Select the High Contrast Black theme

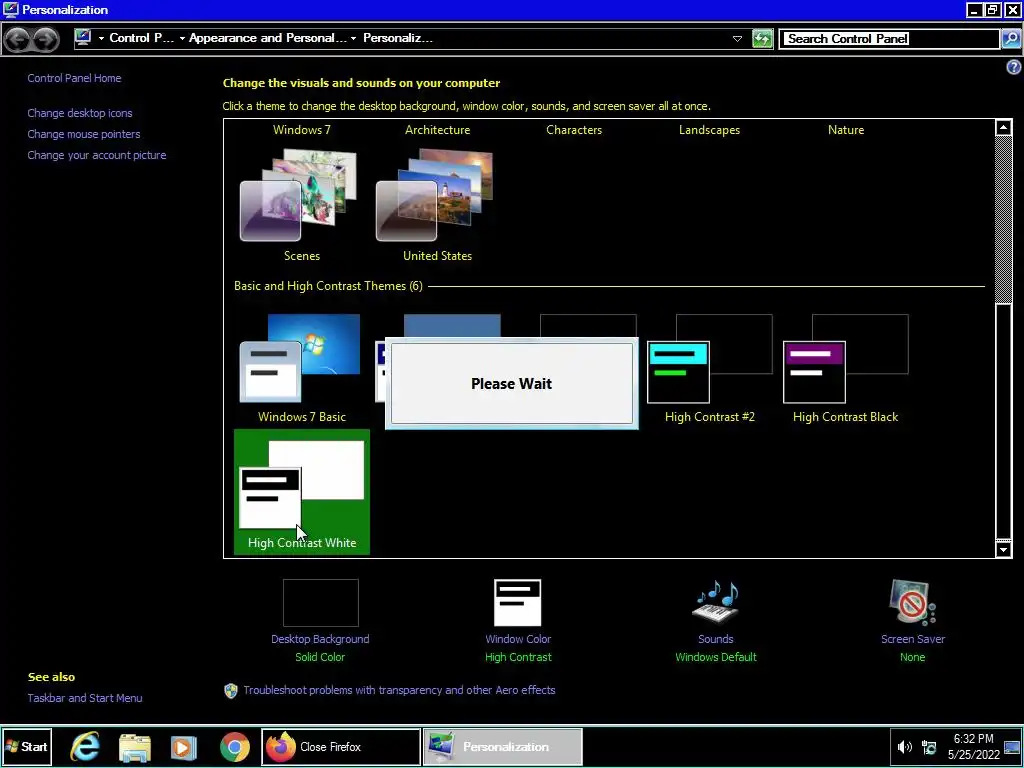click(846, 368)
